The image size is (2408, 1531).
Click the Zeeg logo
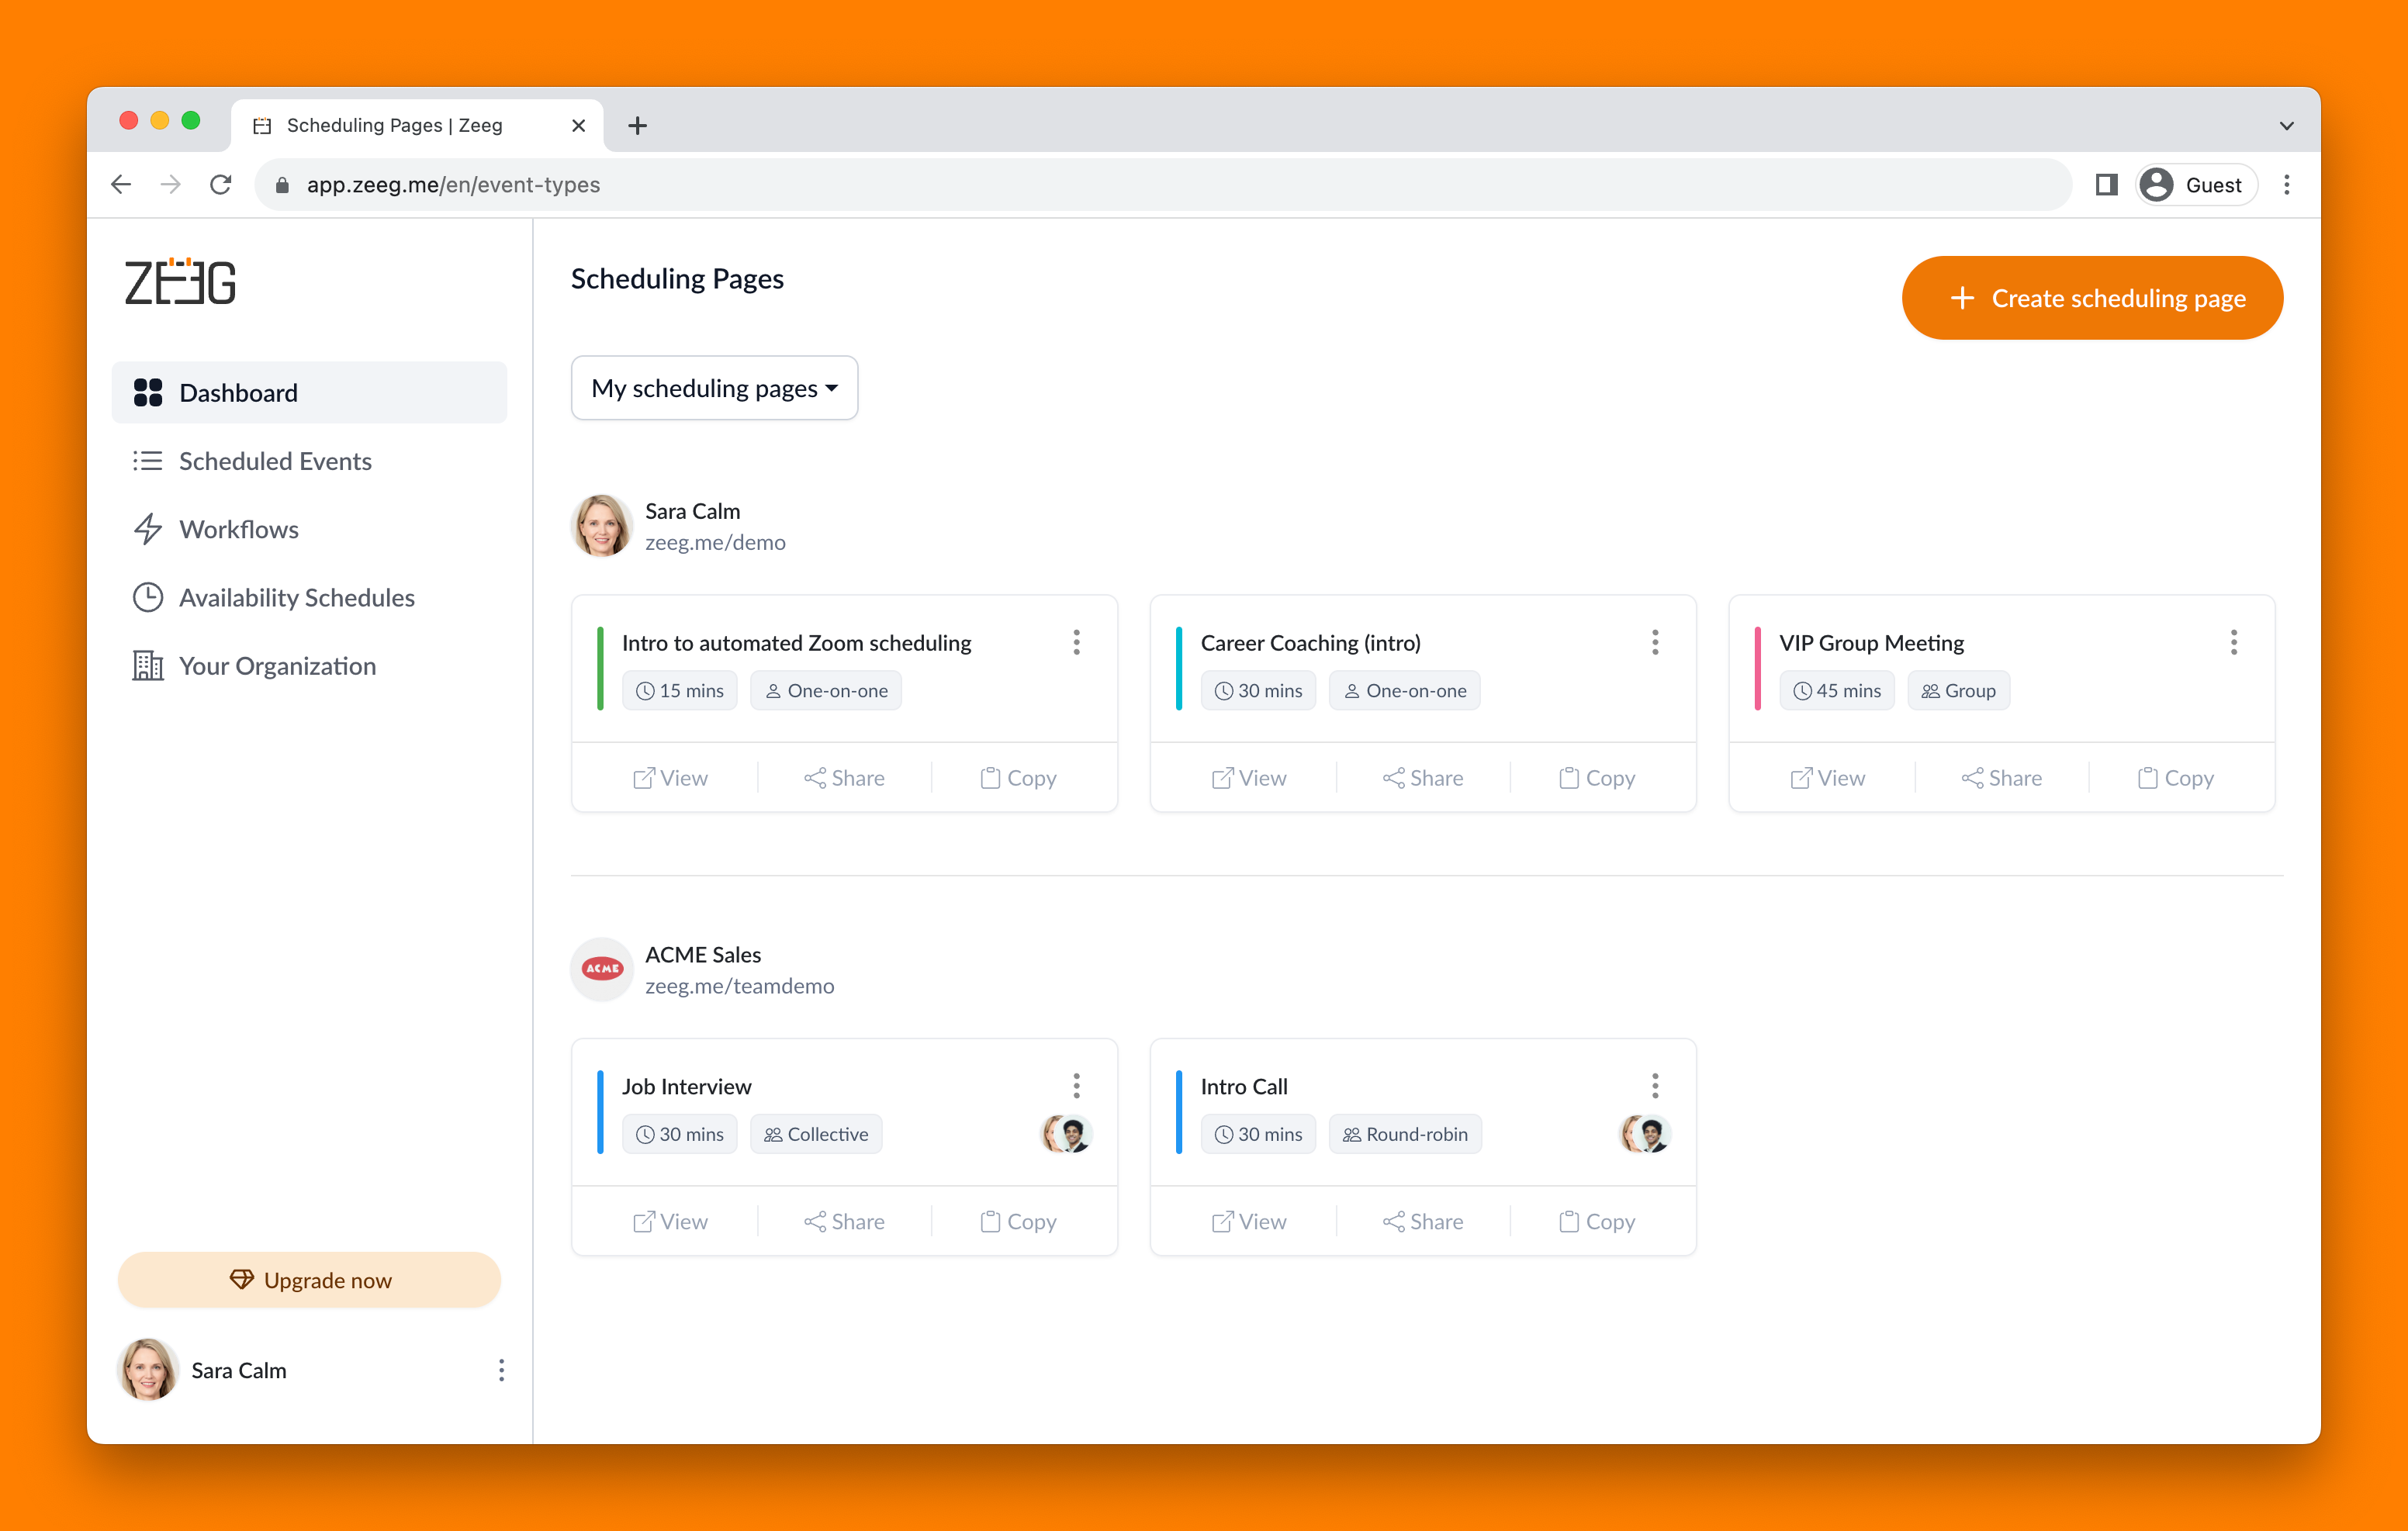click(x=180, y=283)
